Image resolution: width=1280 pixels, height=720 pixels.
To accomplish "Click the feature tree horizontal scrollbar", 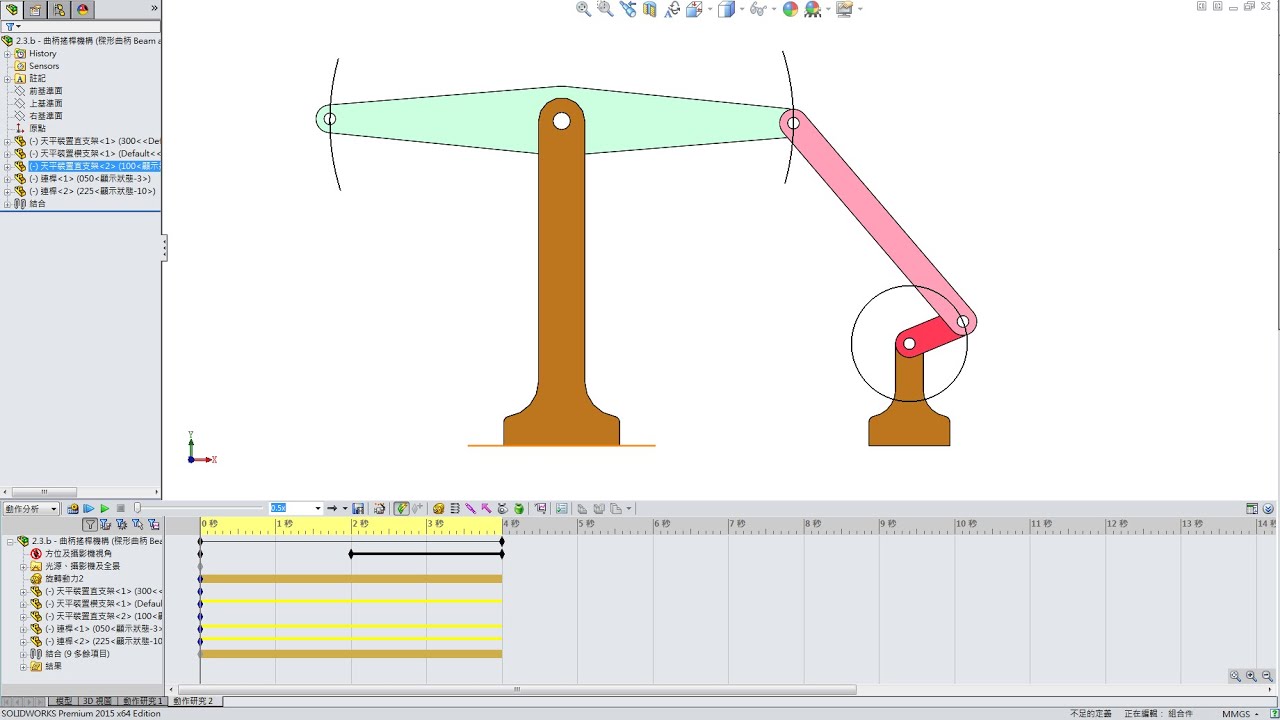I will (x=44, y=492).
